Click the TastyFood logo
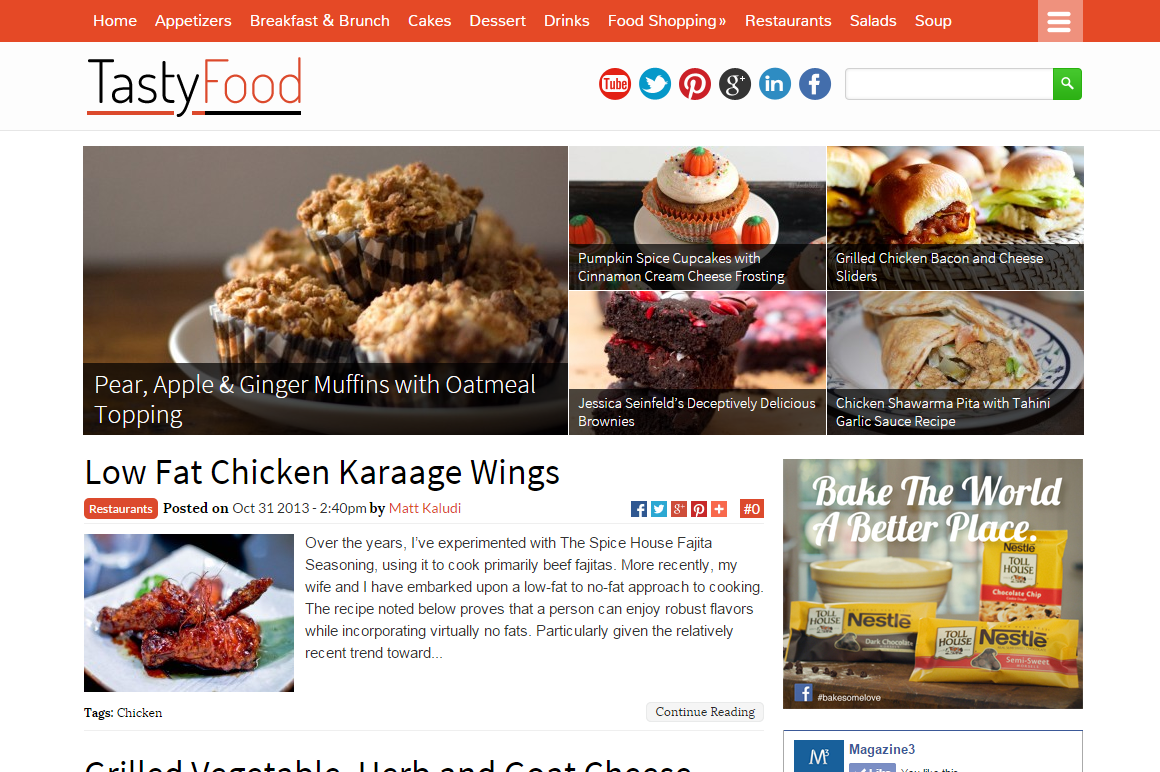 point(195,86)
